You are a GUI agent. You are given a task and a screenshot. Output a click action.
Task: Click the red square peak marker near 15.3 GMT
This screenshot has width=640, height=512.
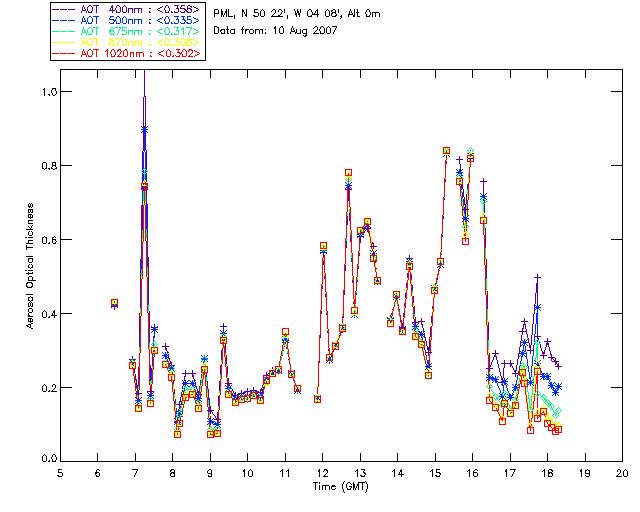coord(447,151)
